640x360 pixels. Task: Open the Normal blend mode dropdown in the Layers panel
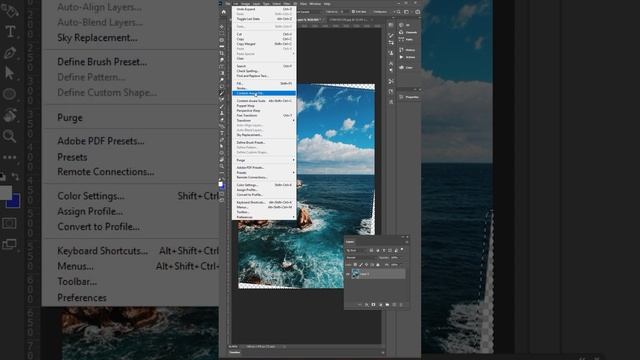pyautogui.click(x=361, y=258)
